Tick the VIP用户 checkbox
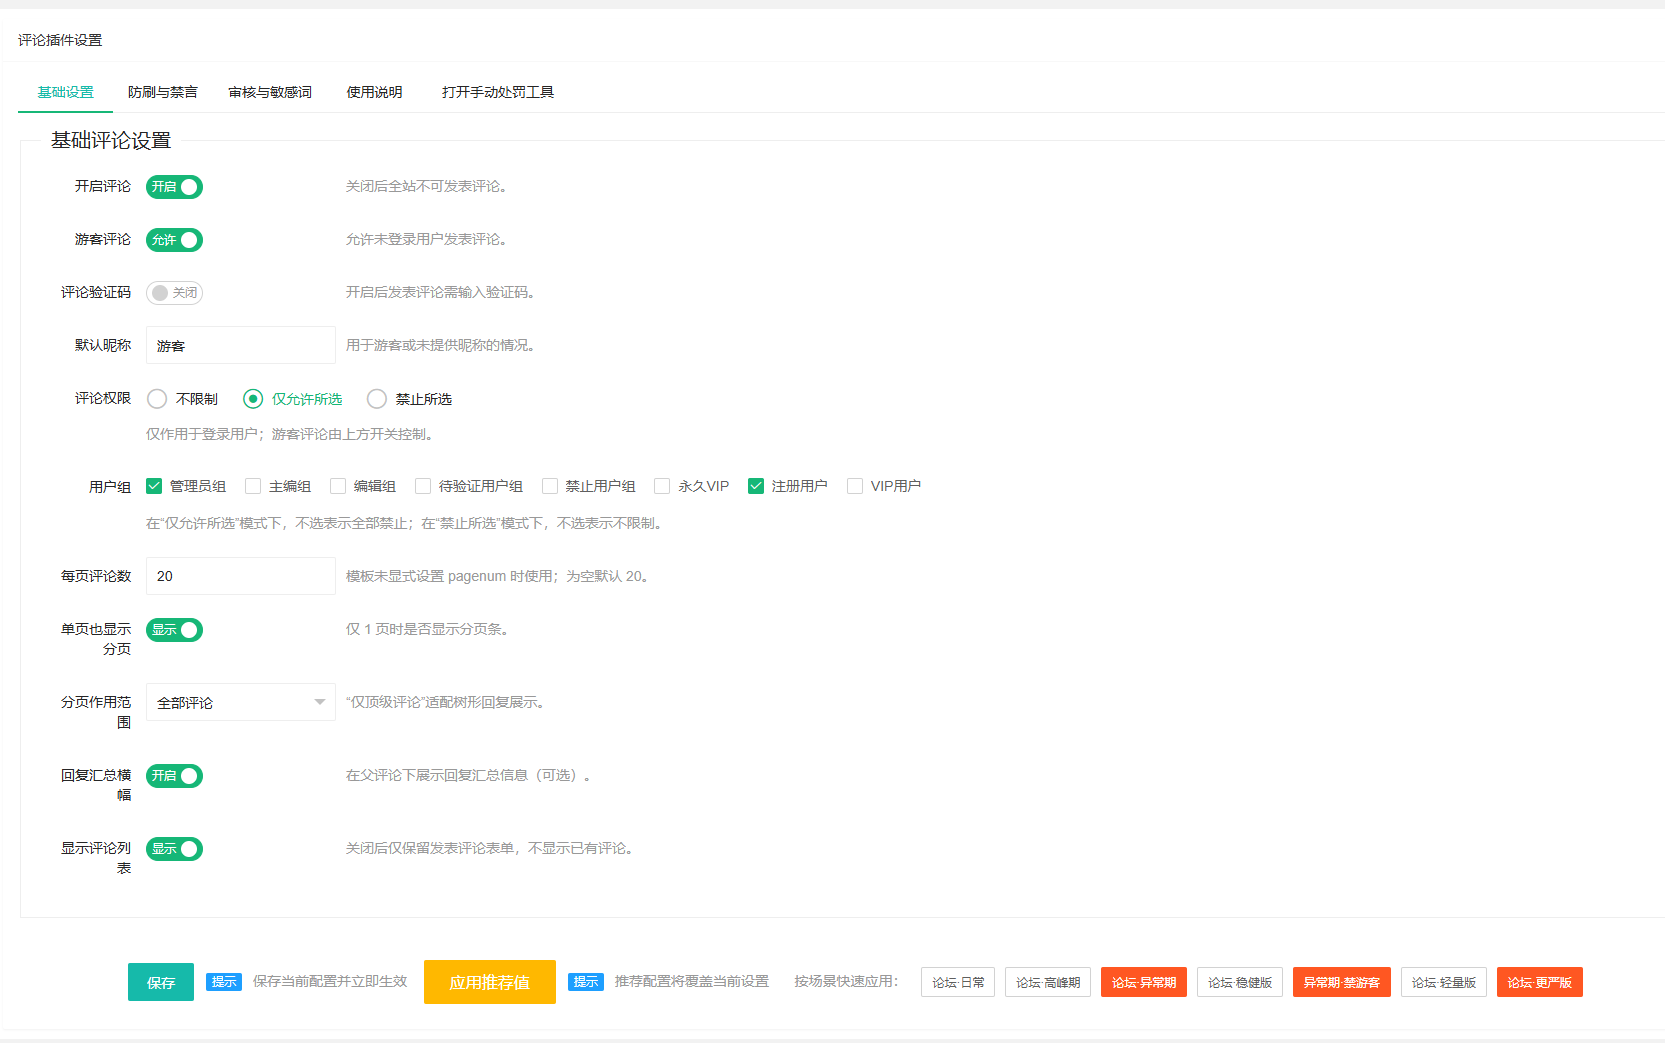 coord(855,486)
